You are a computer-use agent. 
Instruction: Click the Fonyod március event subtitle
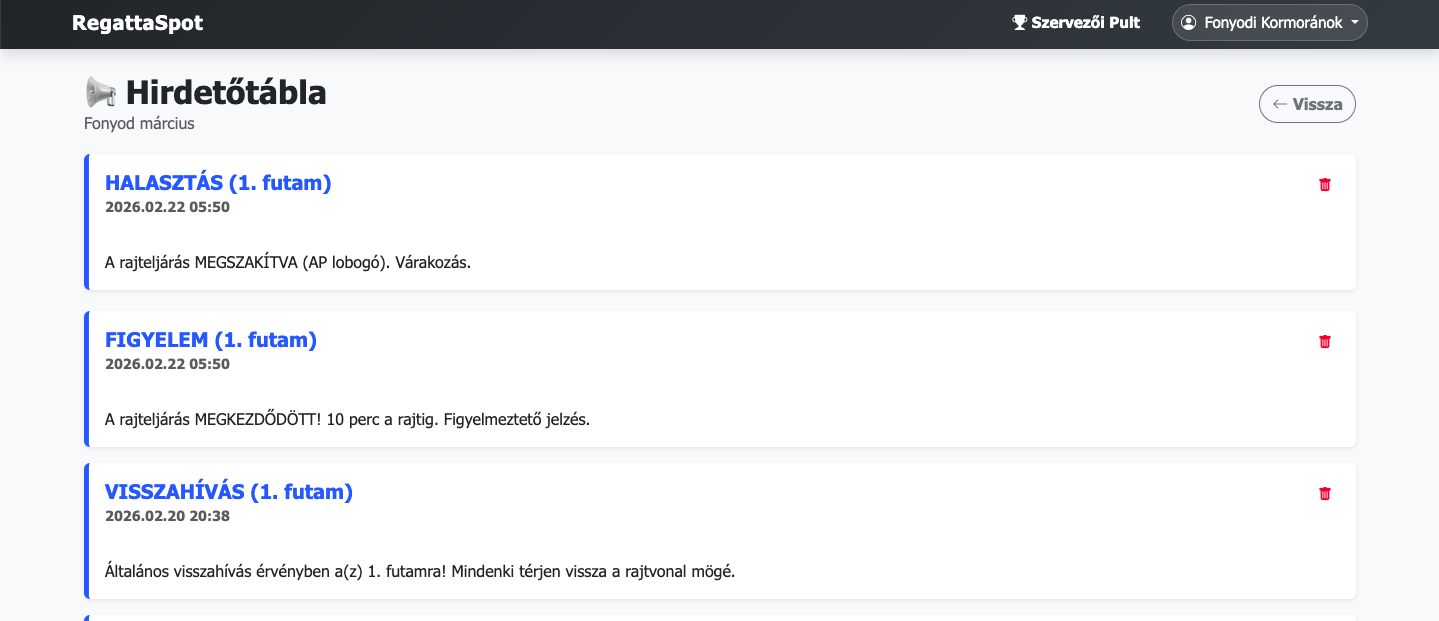coord(139,124)
